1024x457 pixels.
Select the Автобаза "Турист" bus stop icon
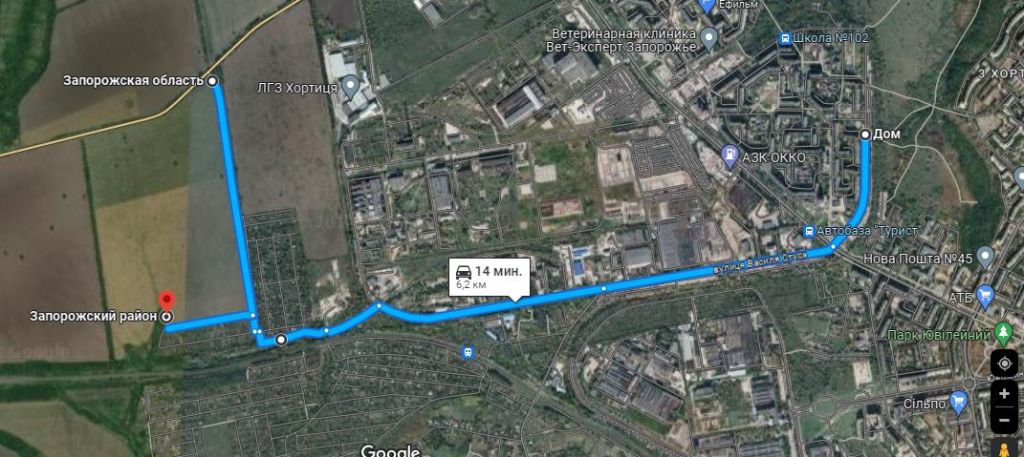pos(809,231)
